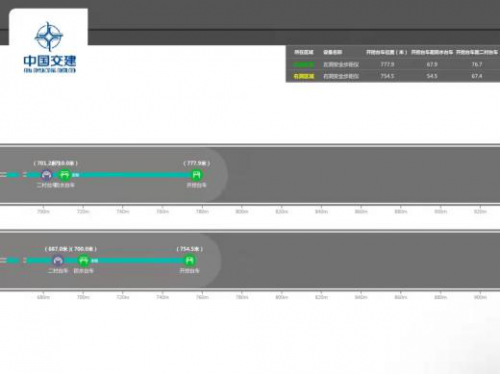
Task: Click the (754.5米) position label
Action: point(189,249)
